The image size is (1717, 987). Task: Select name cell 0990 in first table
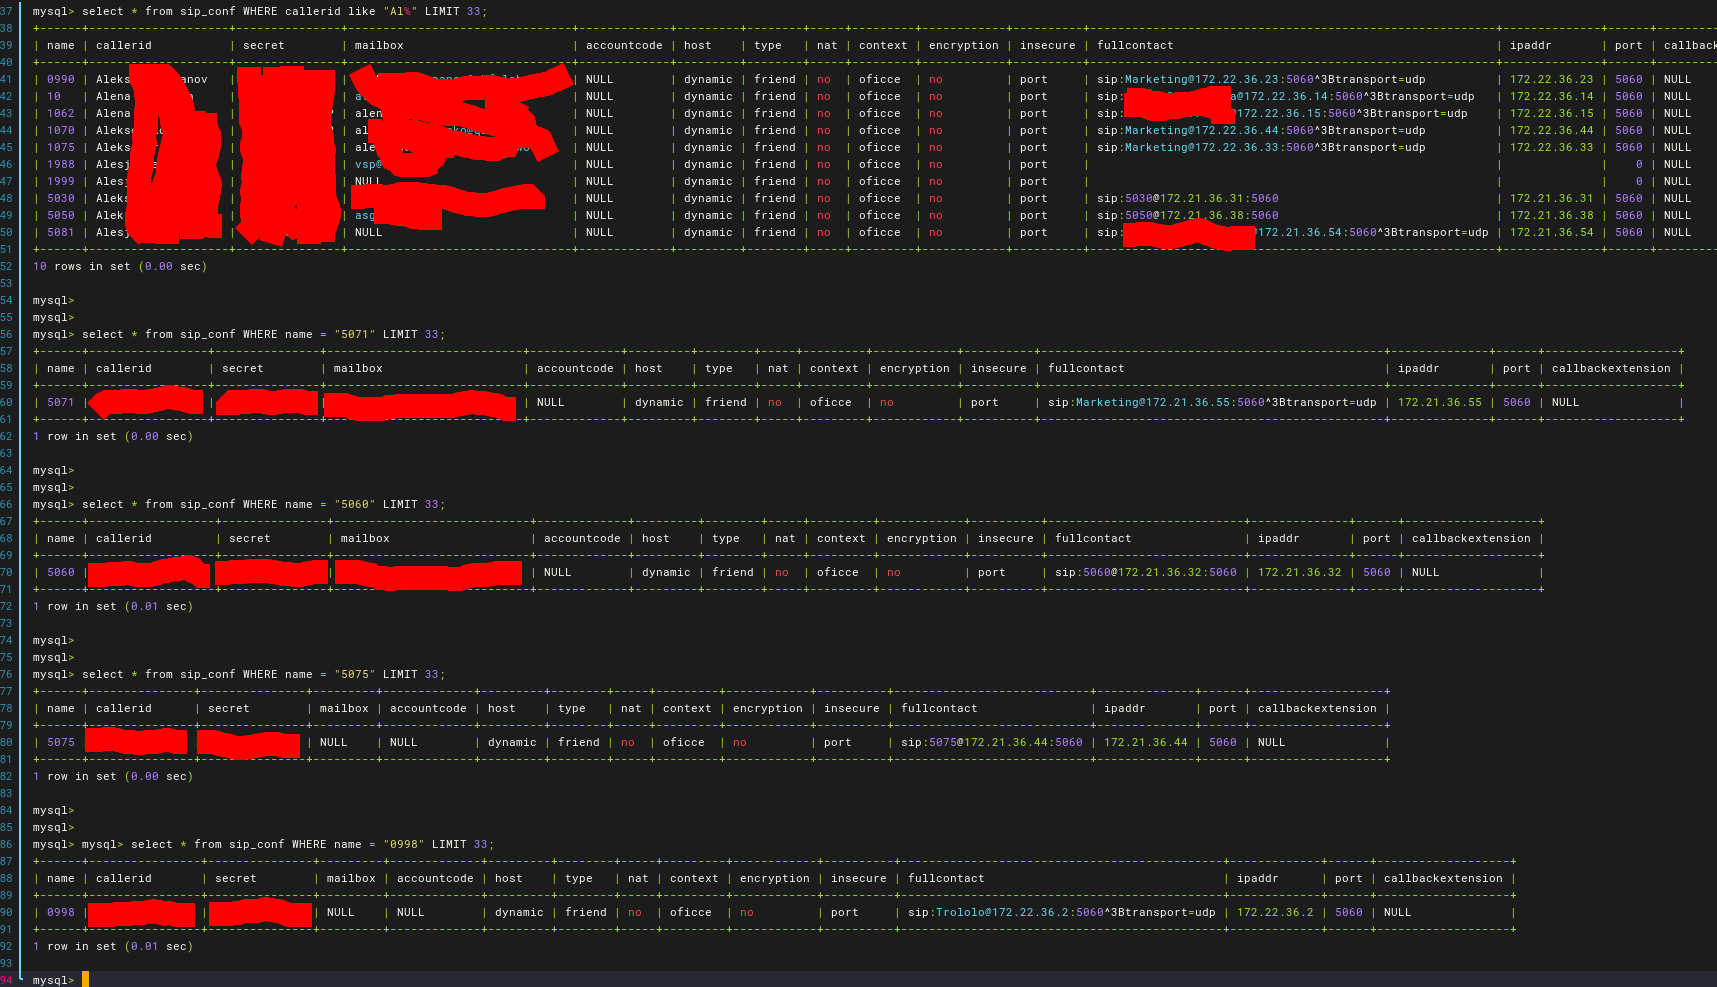[x=60, y=79]
